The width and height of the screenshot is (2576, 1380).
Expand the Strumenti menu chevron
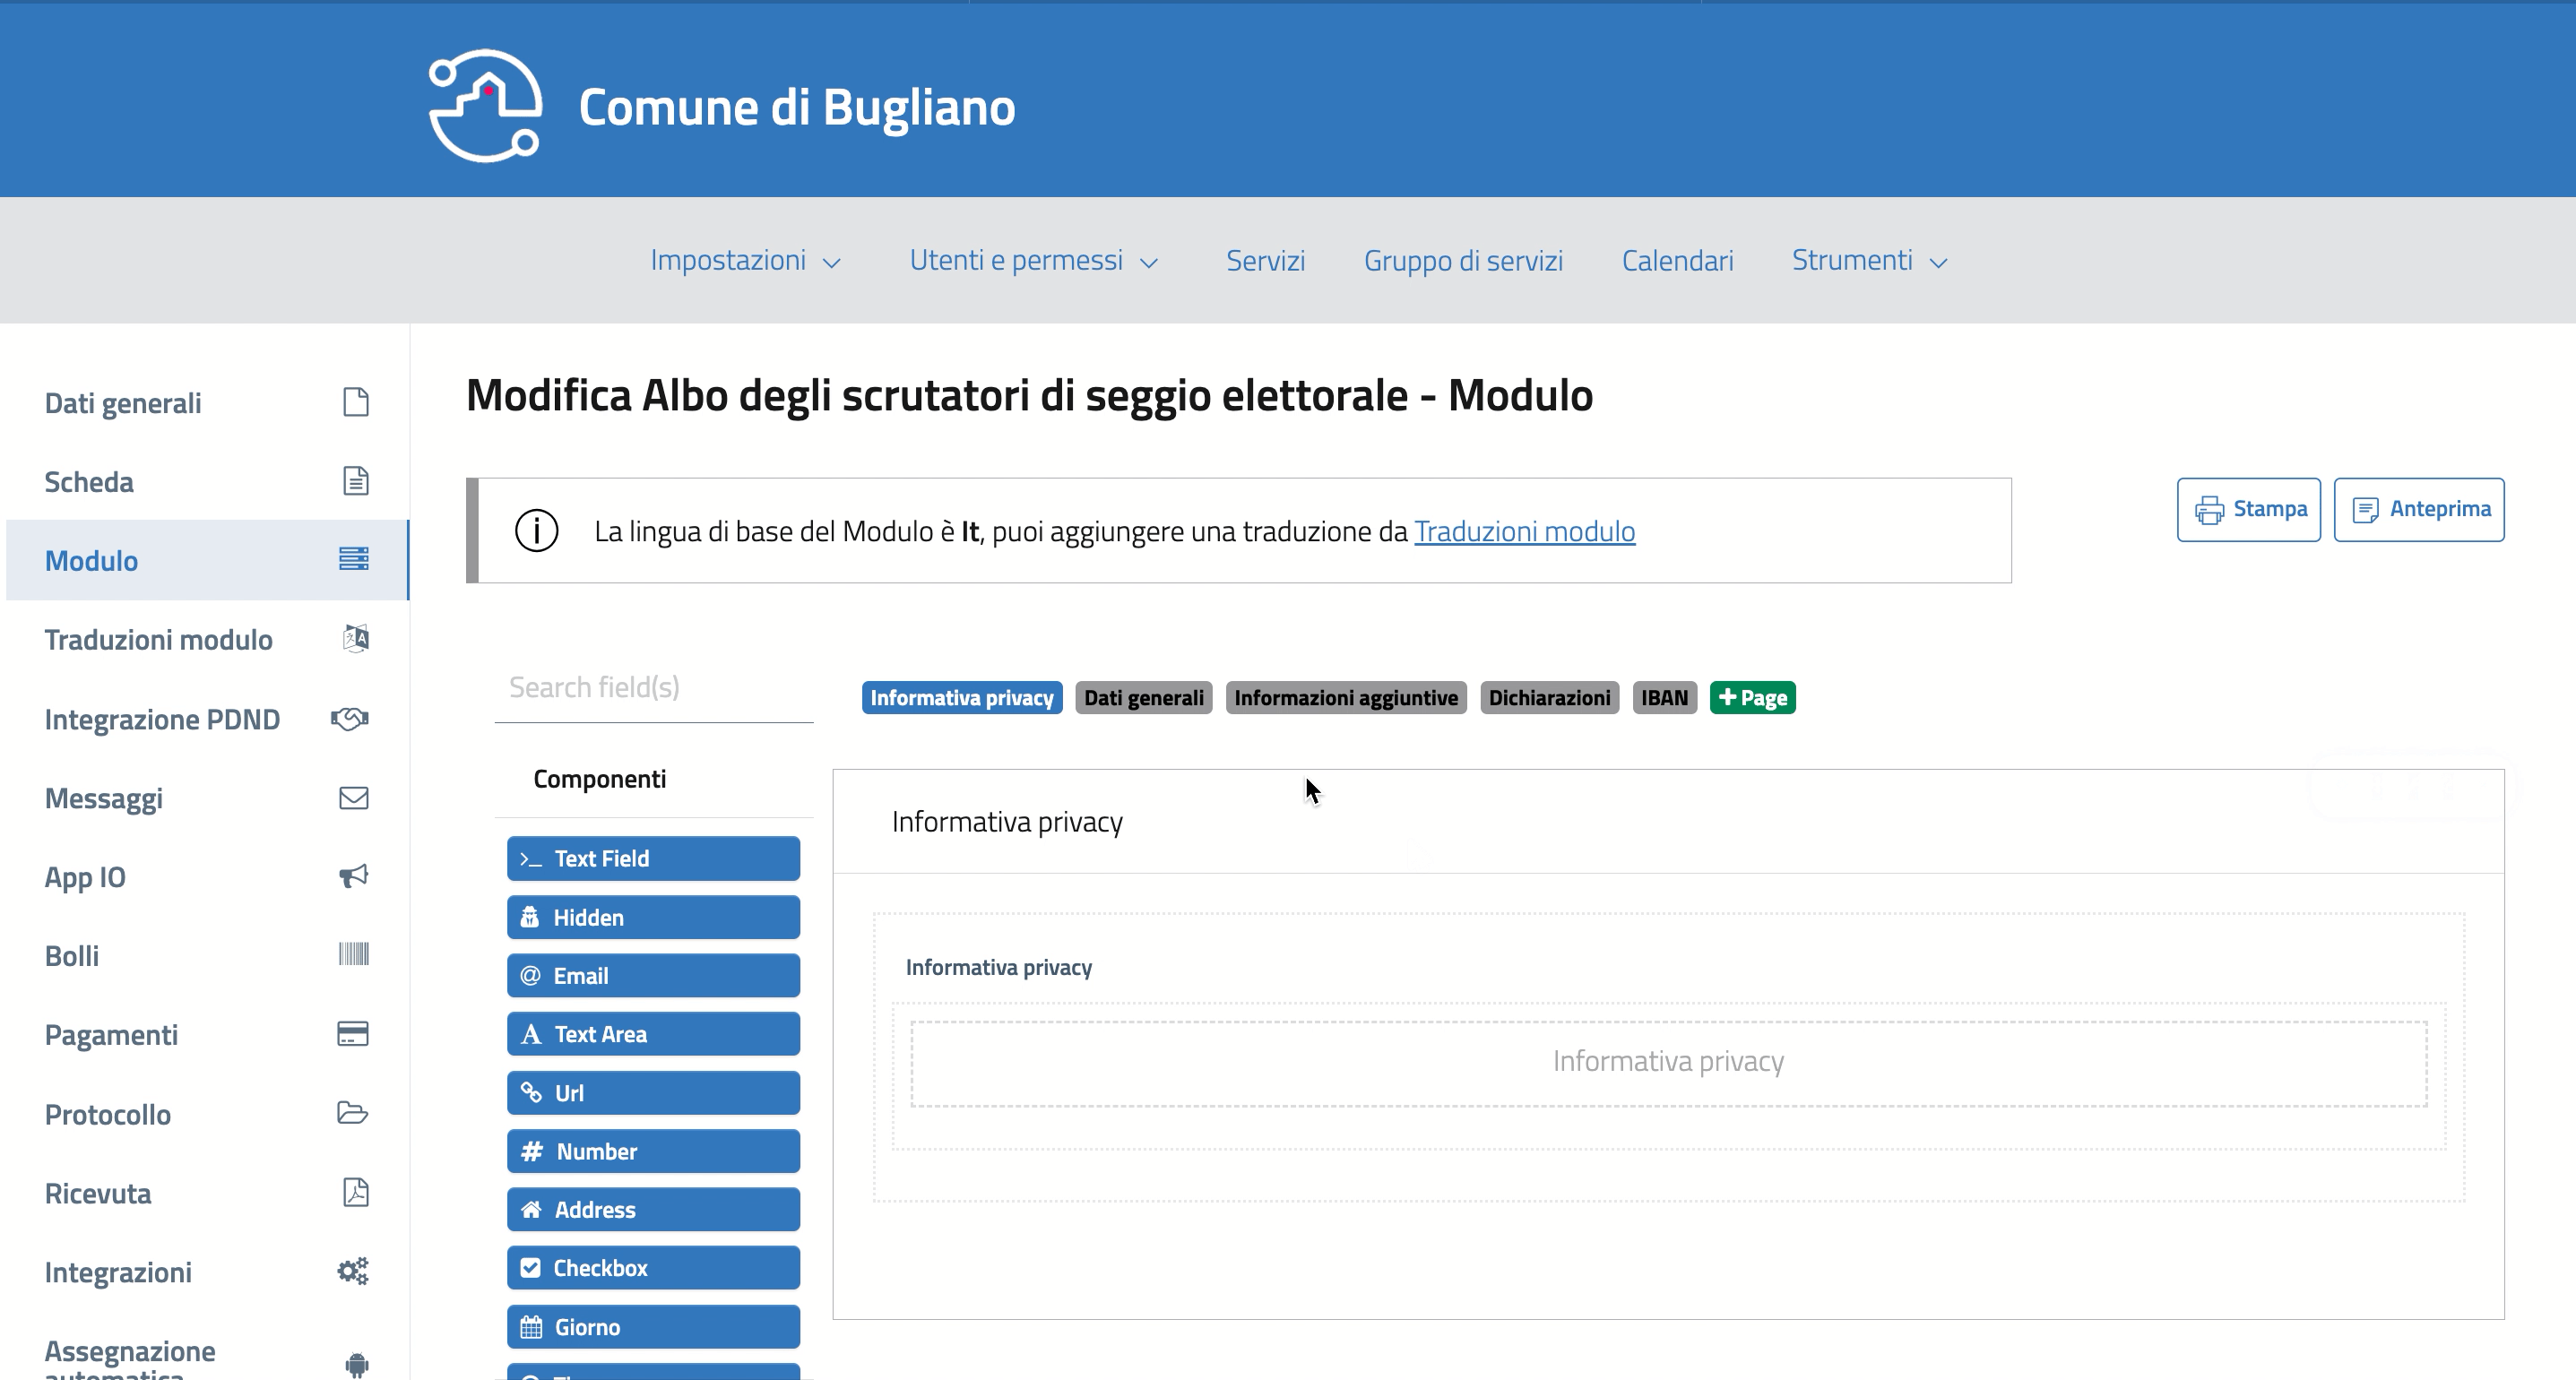(x=1938, y=262)
